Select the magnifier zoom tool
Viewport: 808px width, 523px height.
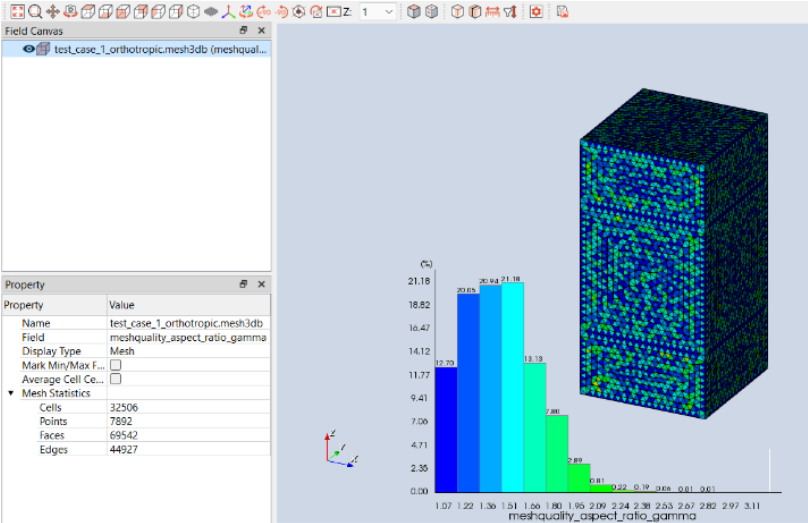tap(35, 12)
